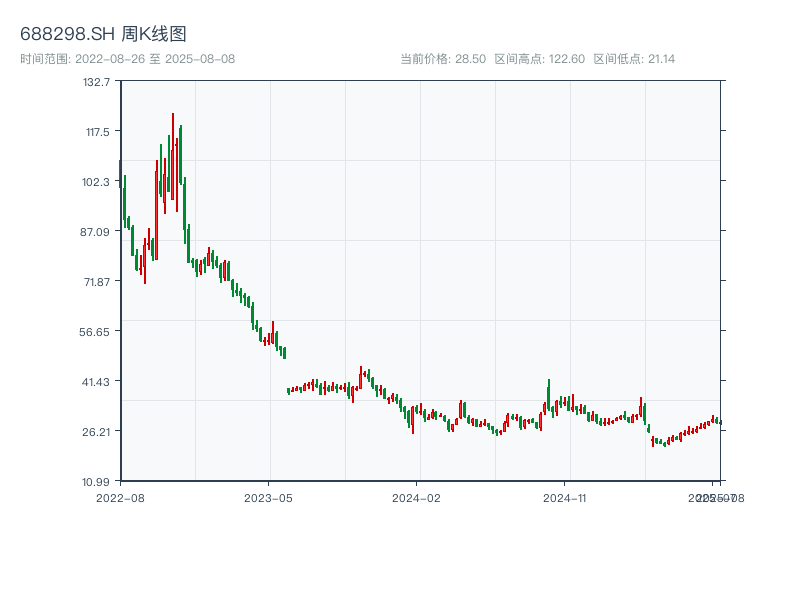
Task: Click y-axis label 102.3
Action: pos(96,182)
